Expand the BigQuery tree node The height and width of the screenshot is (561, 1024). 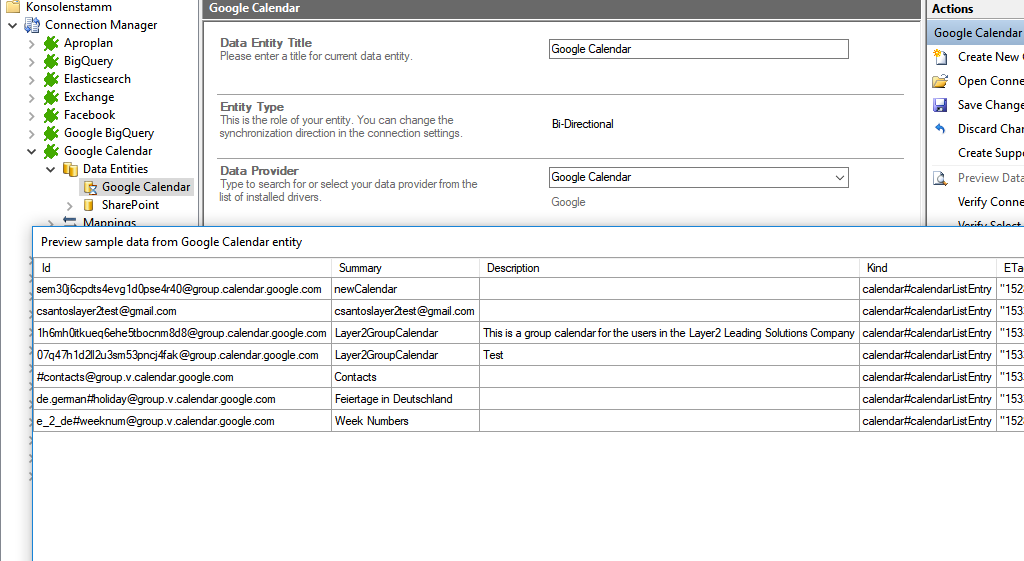click(32, 61)
